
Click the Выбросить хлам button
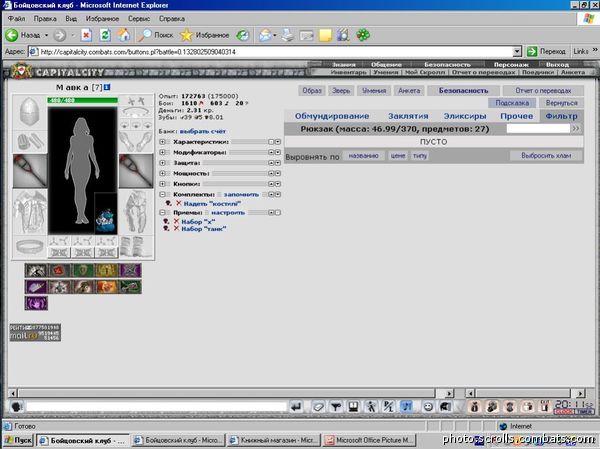pyautogui.click(x=546, y=156)
